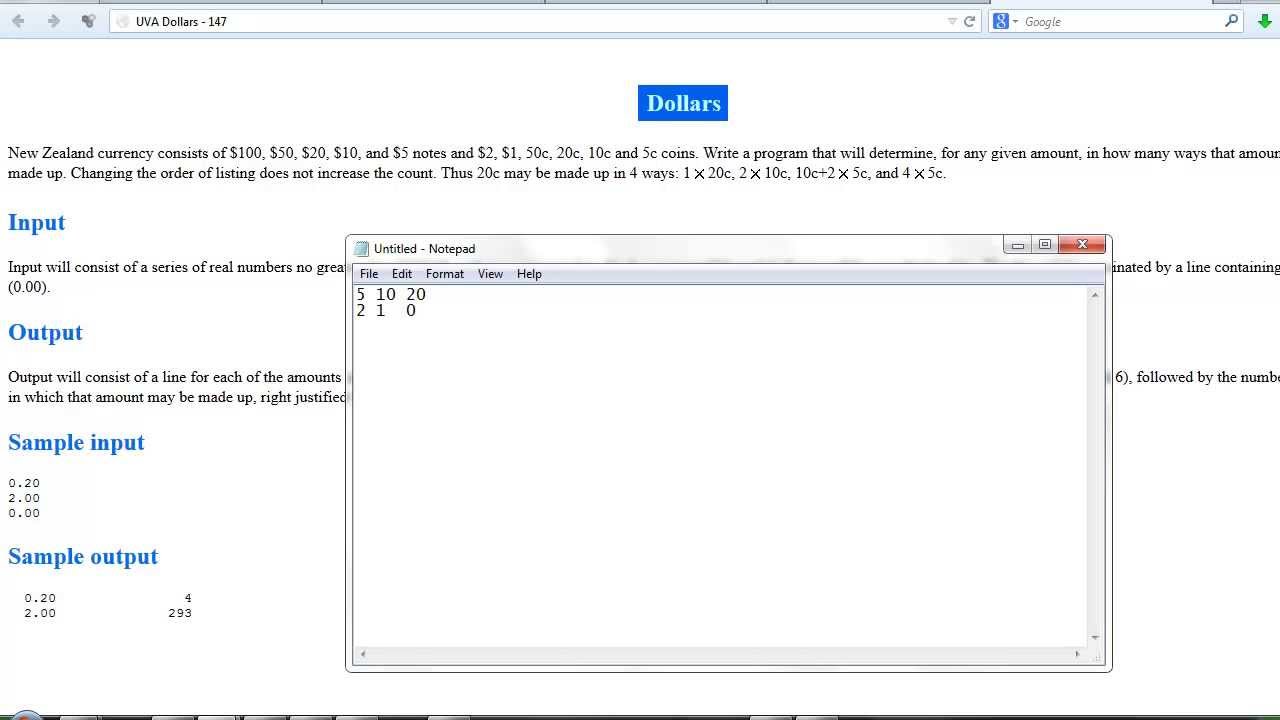
Task: Click Notepad's vertical scrollbar up arrow
Action: coord(1095,295)
